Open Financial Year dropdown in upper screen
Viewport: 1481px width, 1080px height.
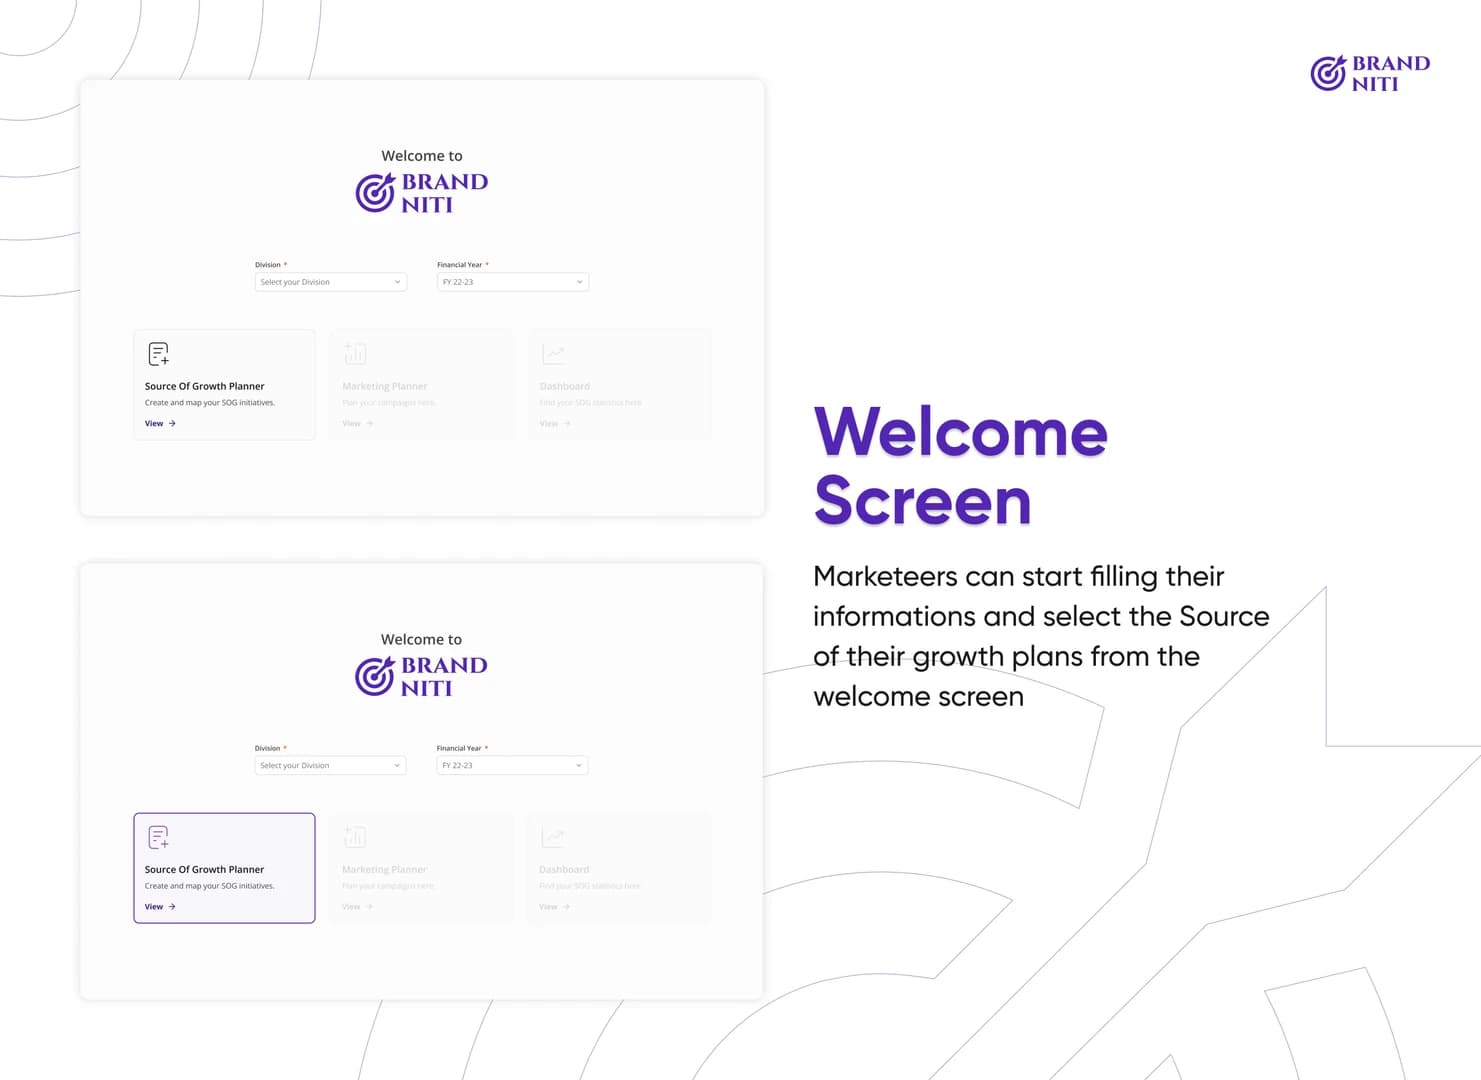pyautogui.click(x=512, y=282)
